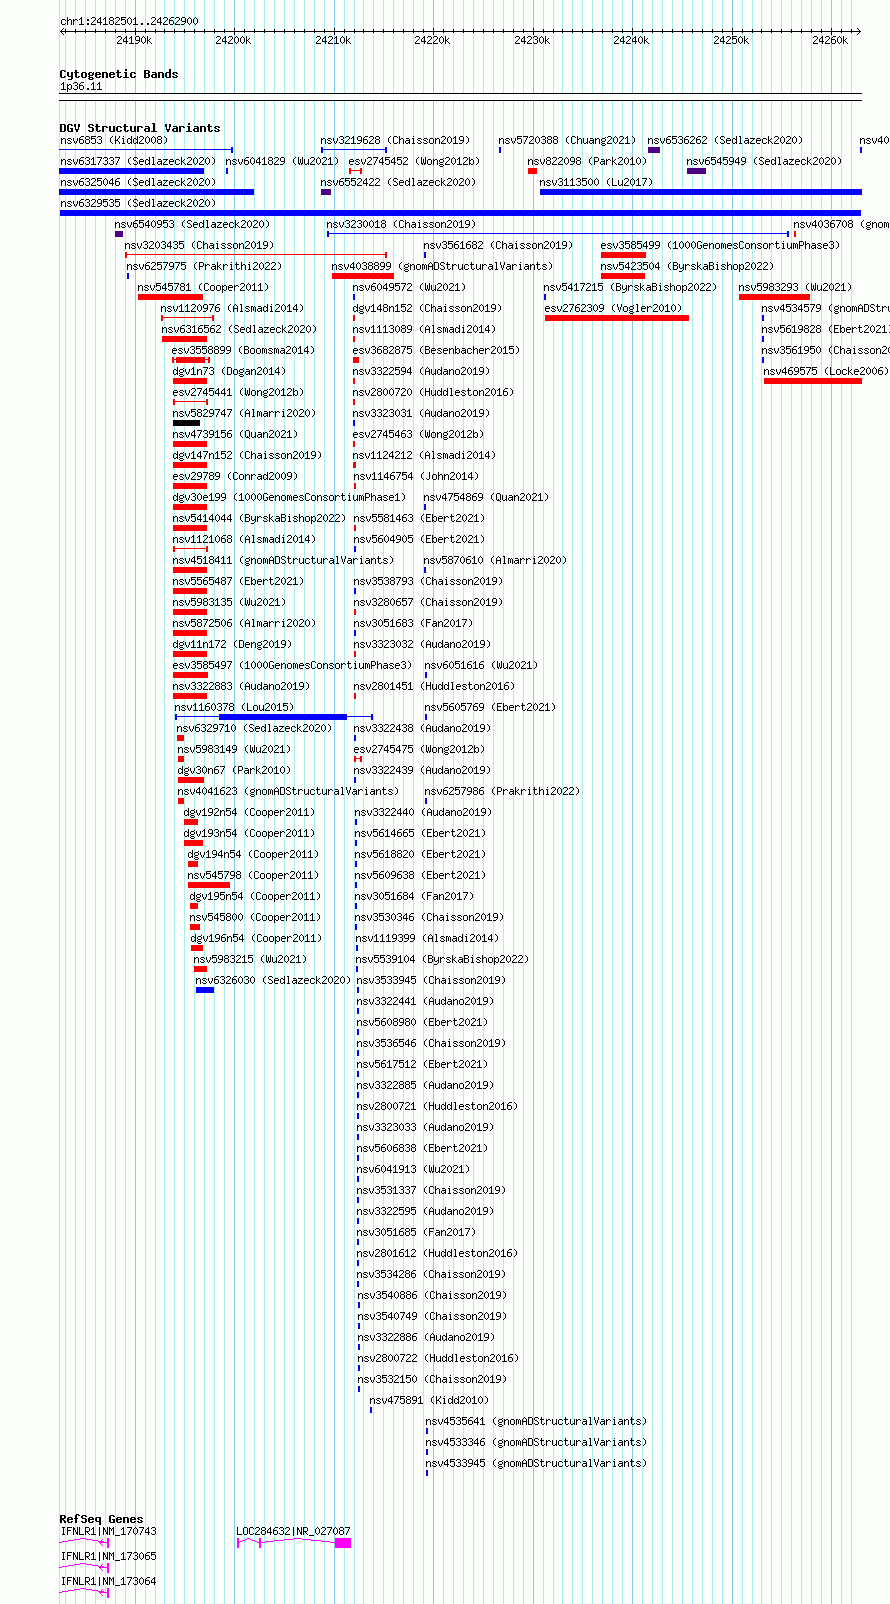Screen dimensions: 890x1604
Task: Open esv3558899 (Boomsma2014) variant
Action: coord(243,351)
